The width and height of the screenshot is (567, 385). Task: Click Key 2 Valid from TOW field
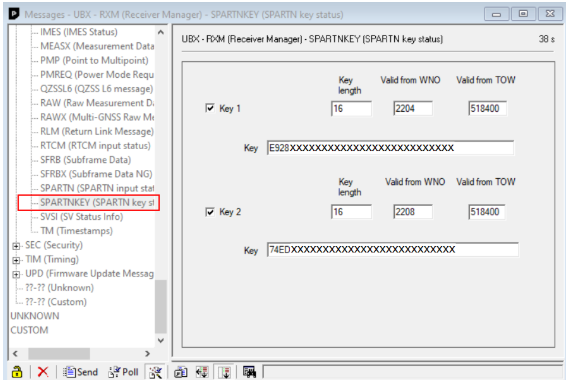[487, 212]
